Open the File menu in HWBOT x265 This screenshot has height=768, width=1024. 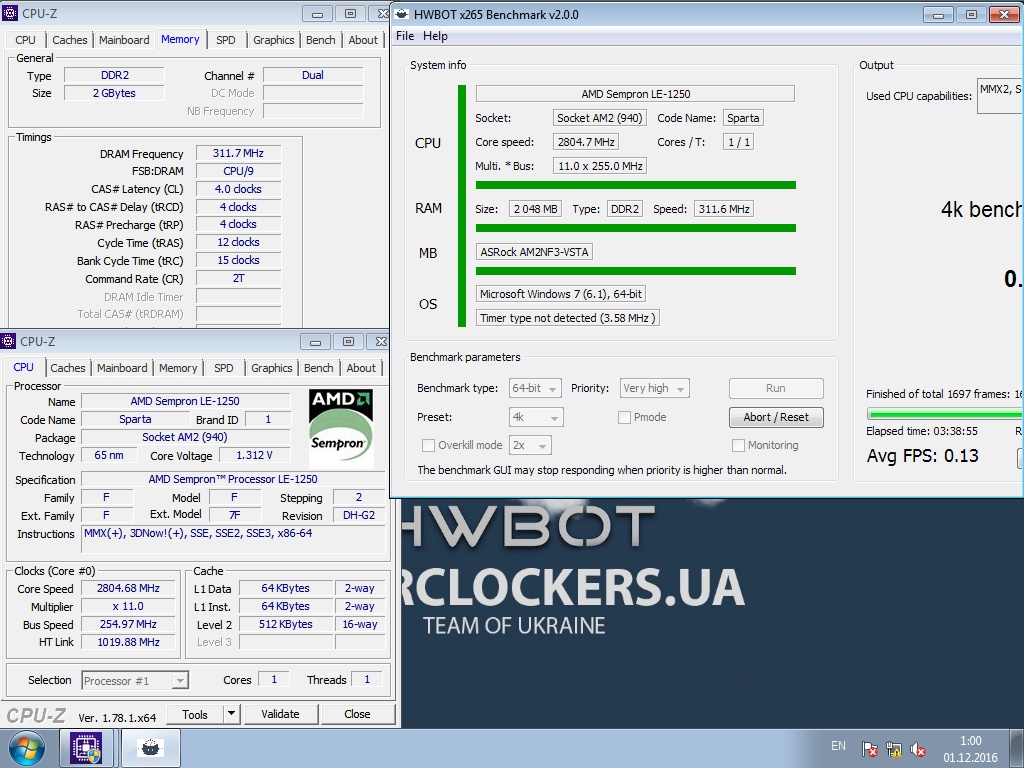tap(405, 36)
